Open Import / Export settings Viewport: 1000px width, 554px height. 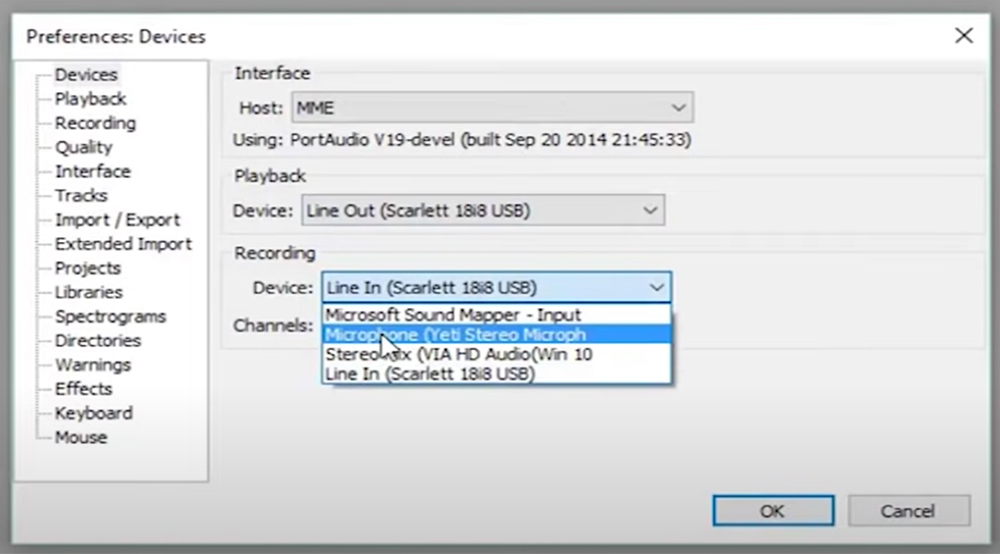117,220
